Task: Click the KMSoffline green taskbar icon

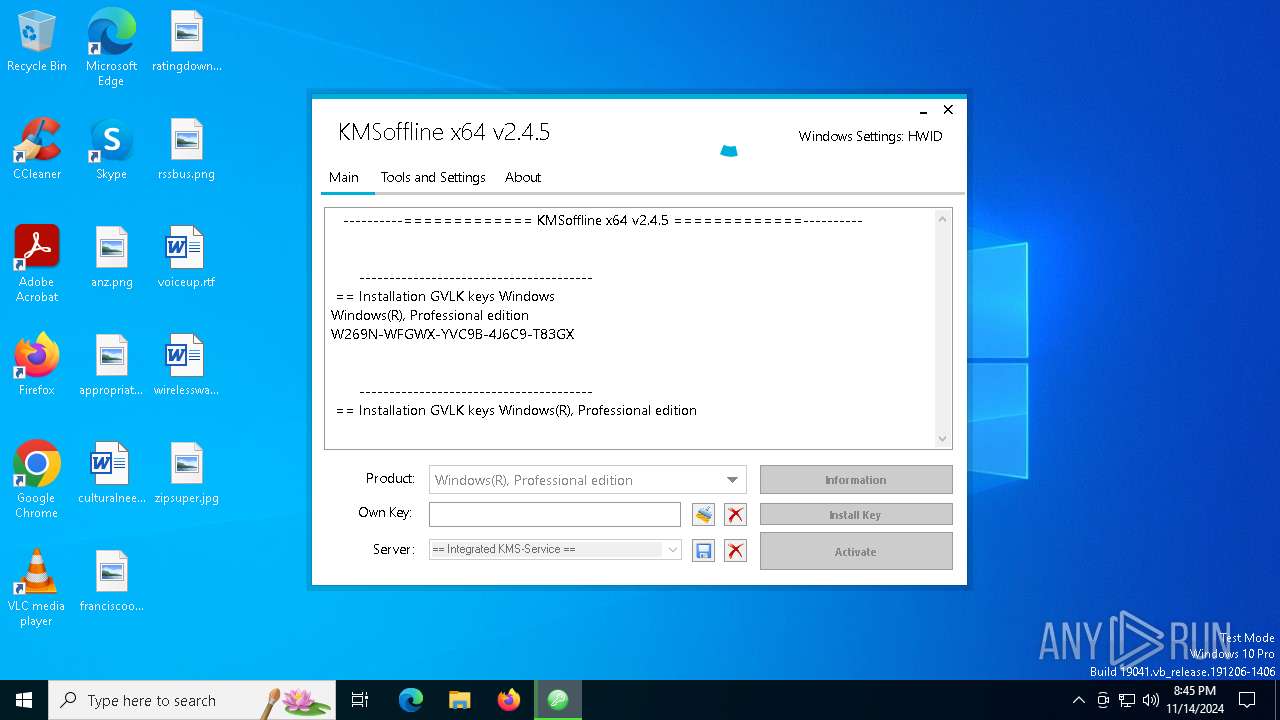Action: coord(558,700)
